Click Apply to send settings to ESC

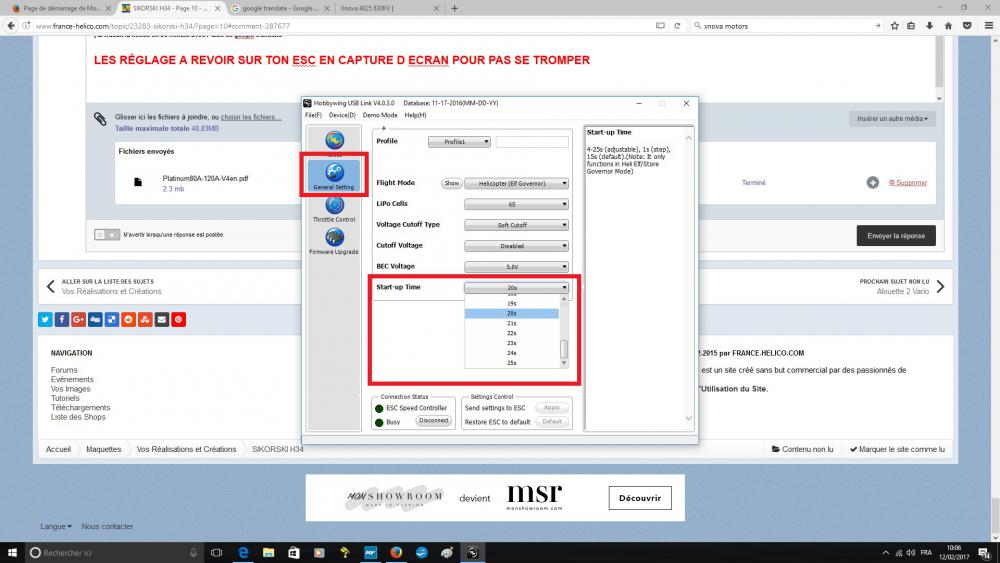point(552,407)
